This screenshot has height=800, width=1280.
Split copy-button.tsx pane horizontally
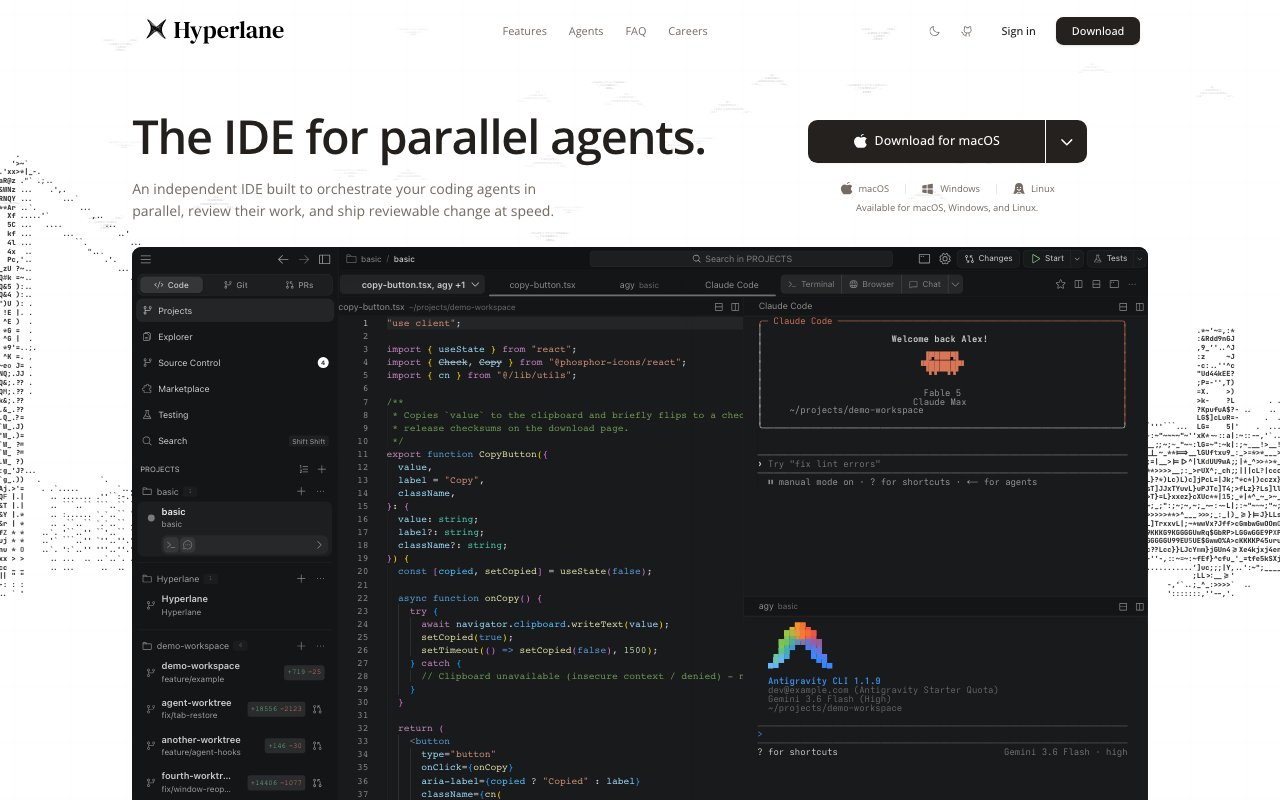coord(718,307)
